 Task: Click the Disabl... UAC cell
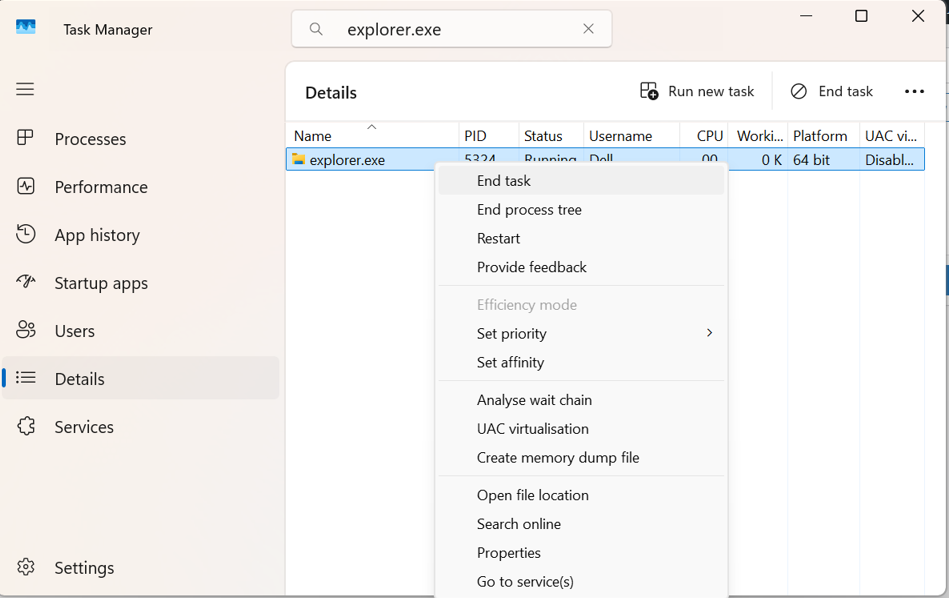click(889, 160)
